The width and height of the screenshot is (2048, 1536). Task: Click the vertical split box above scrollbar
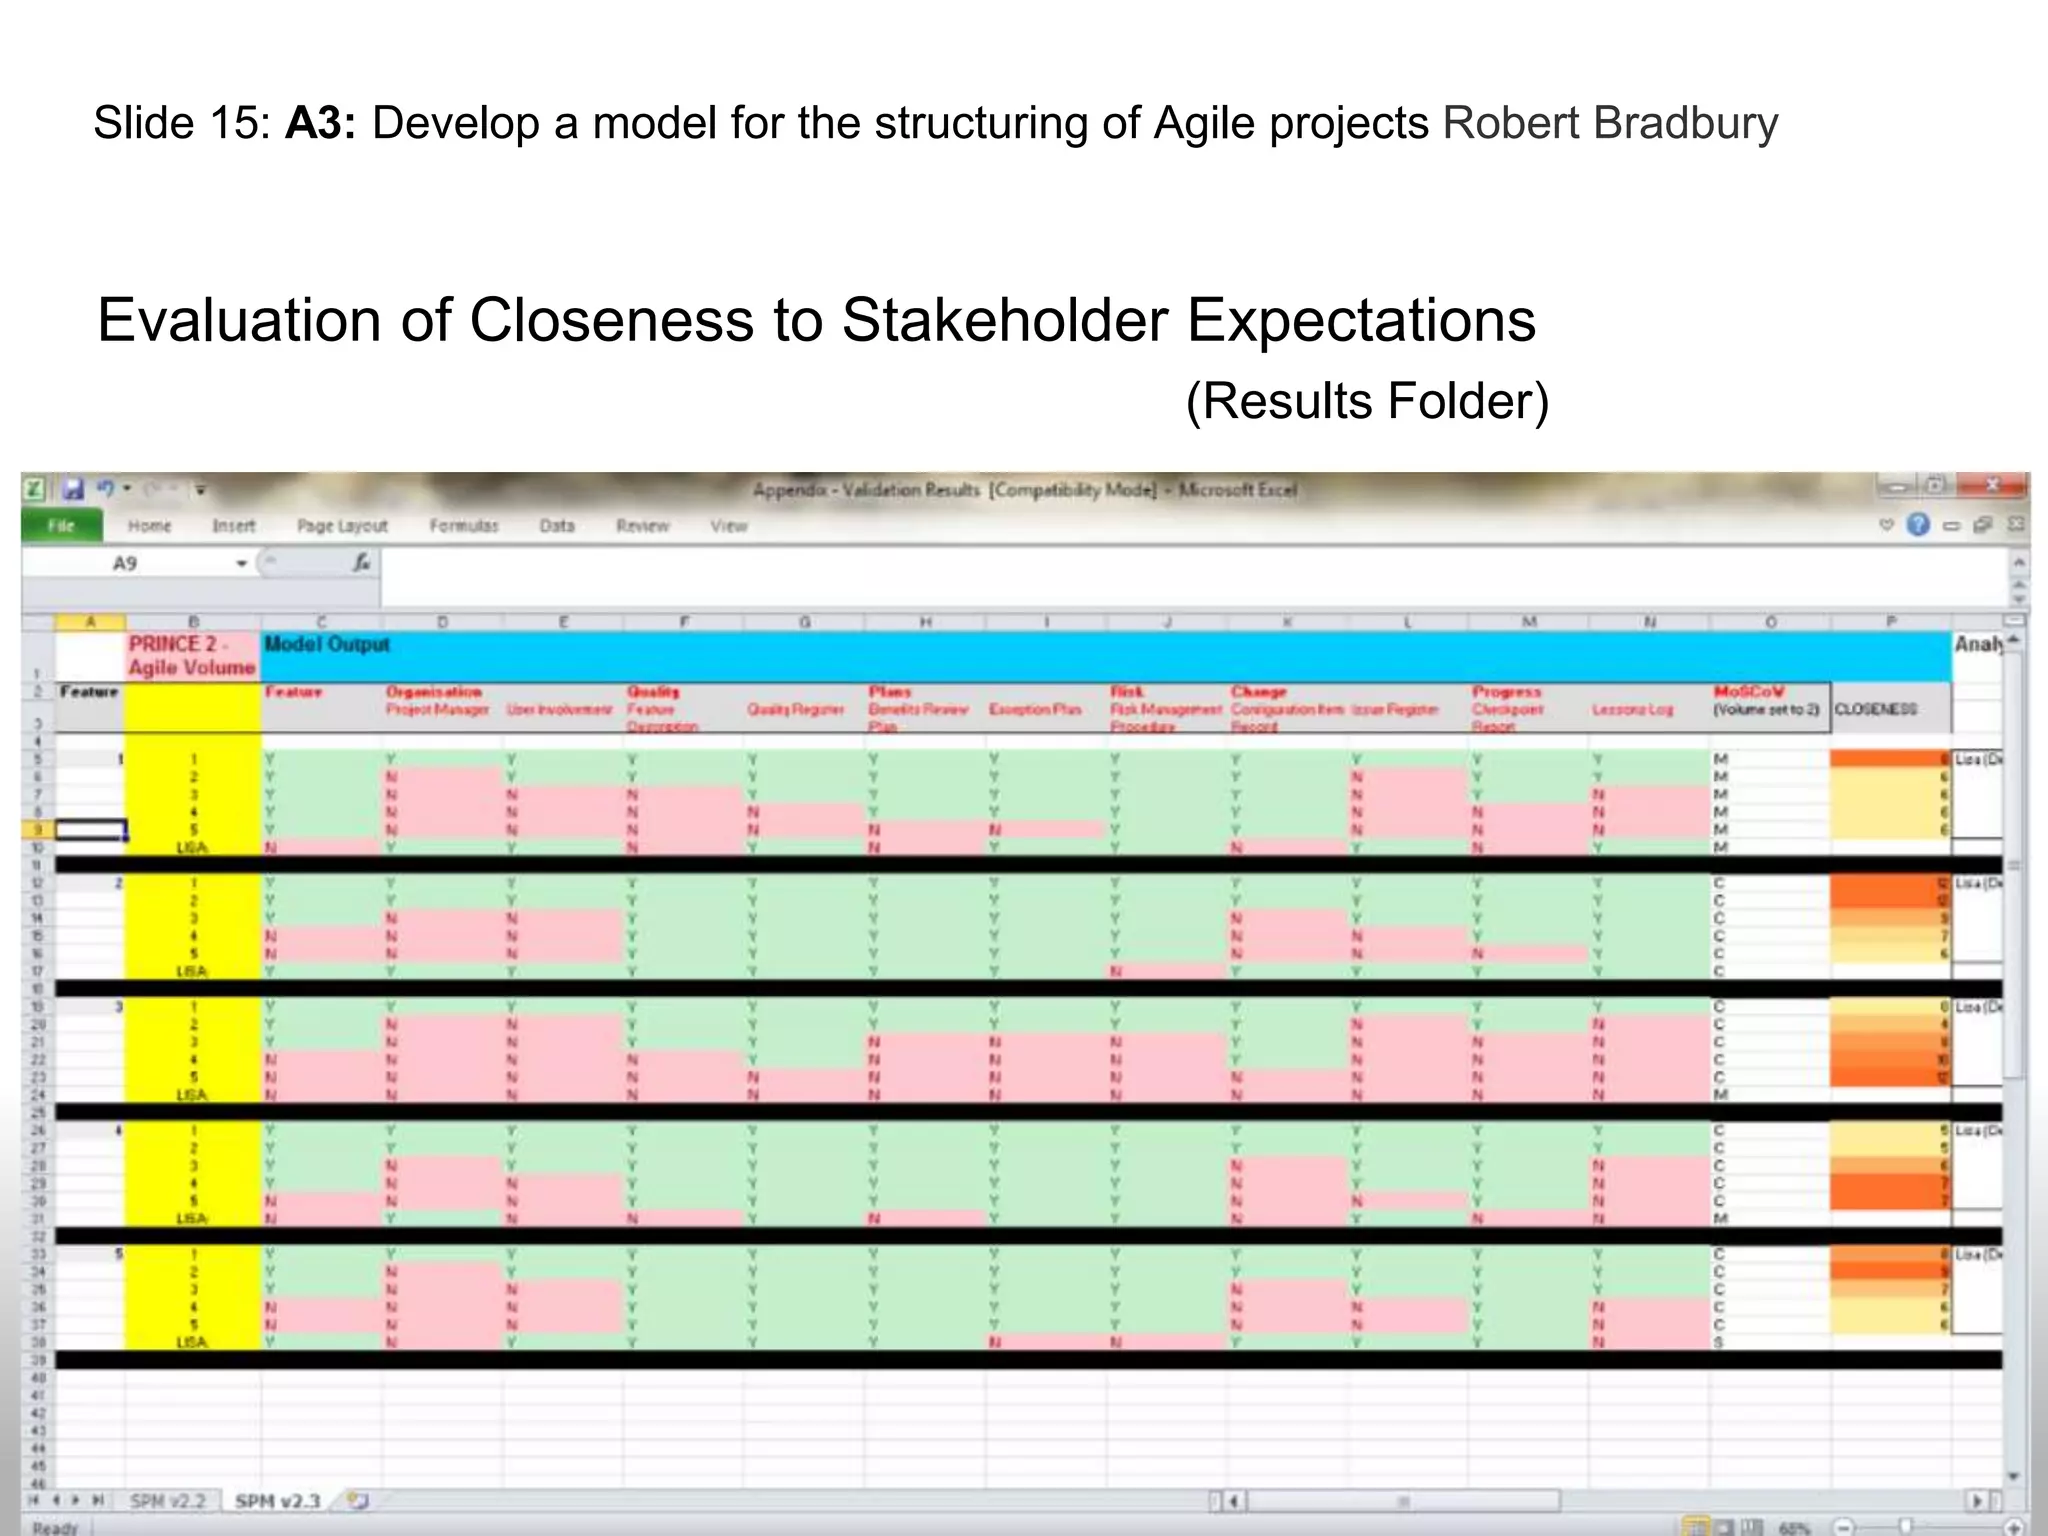2015,620
